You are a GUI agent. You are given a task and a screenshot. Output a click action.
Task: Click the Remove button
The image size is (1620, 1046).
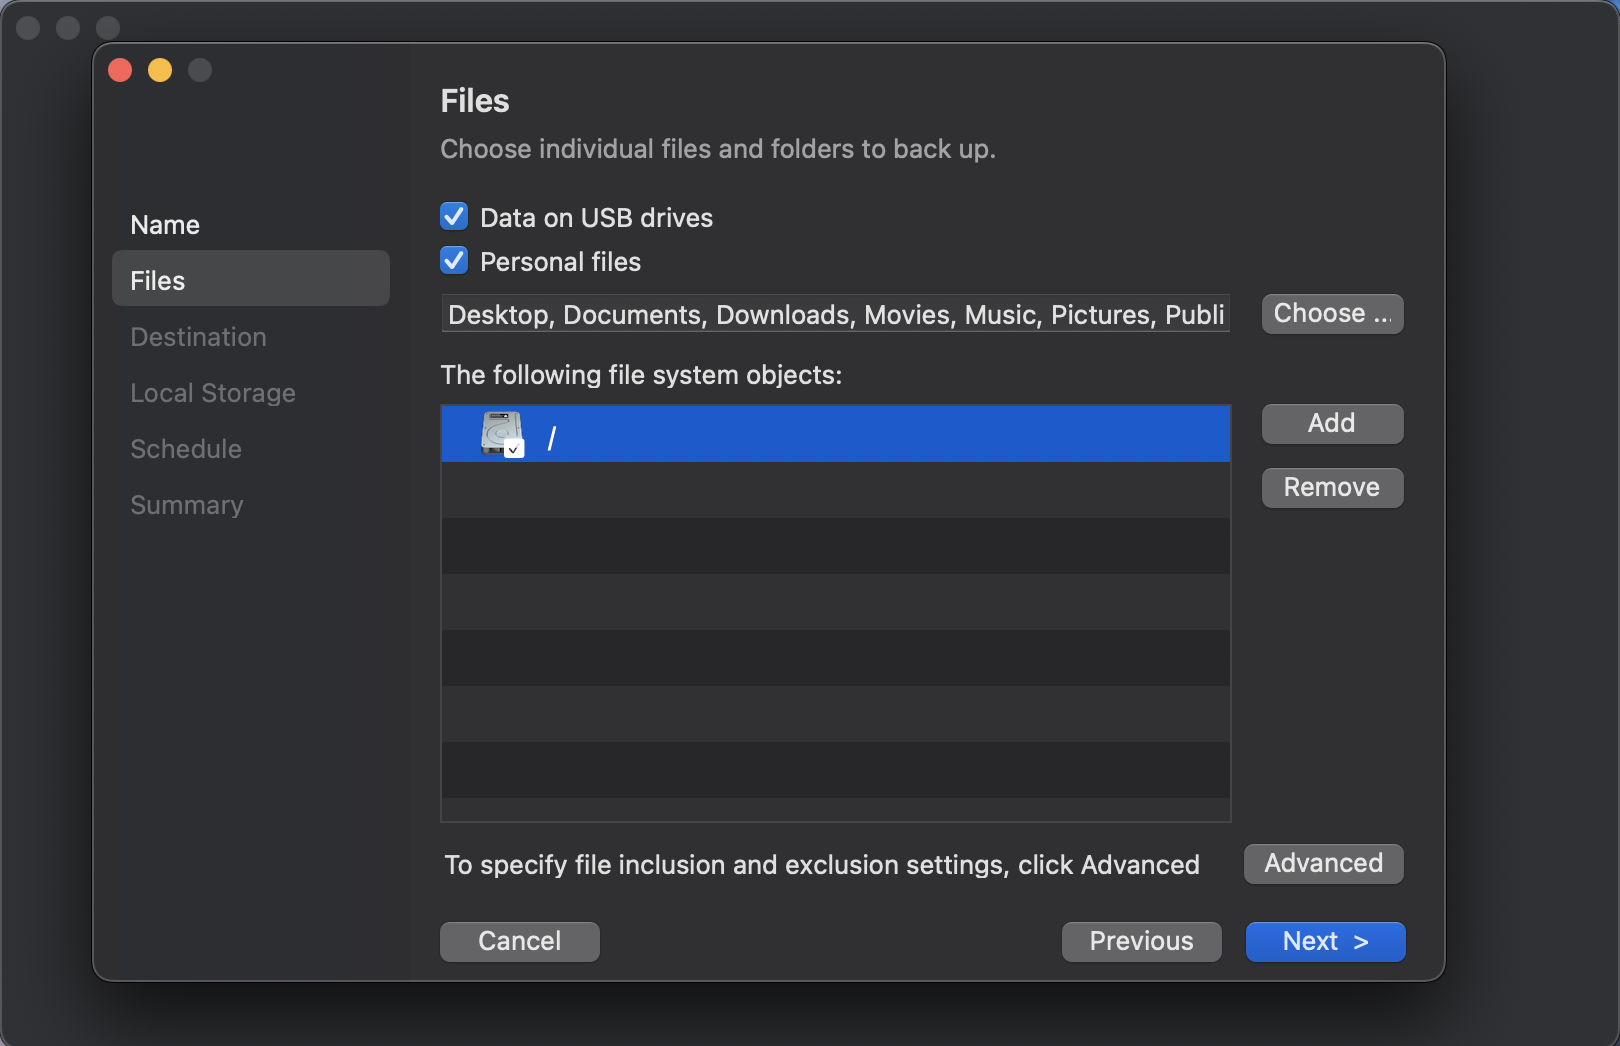(x=1332, y=488)
